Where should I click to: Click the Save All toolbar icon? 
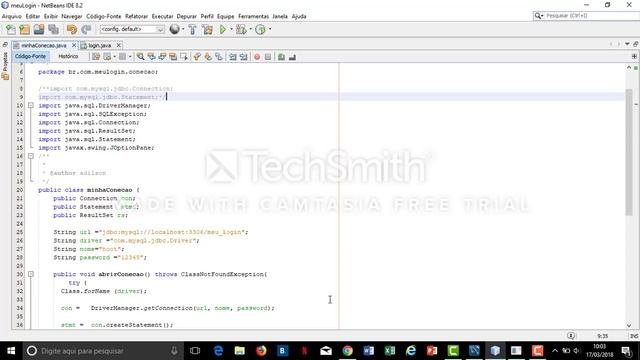coord(53,29)
